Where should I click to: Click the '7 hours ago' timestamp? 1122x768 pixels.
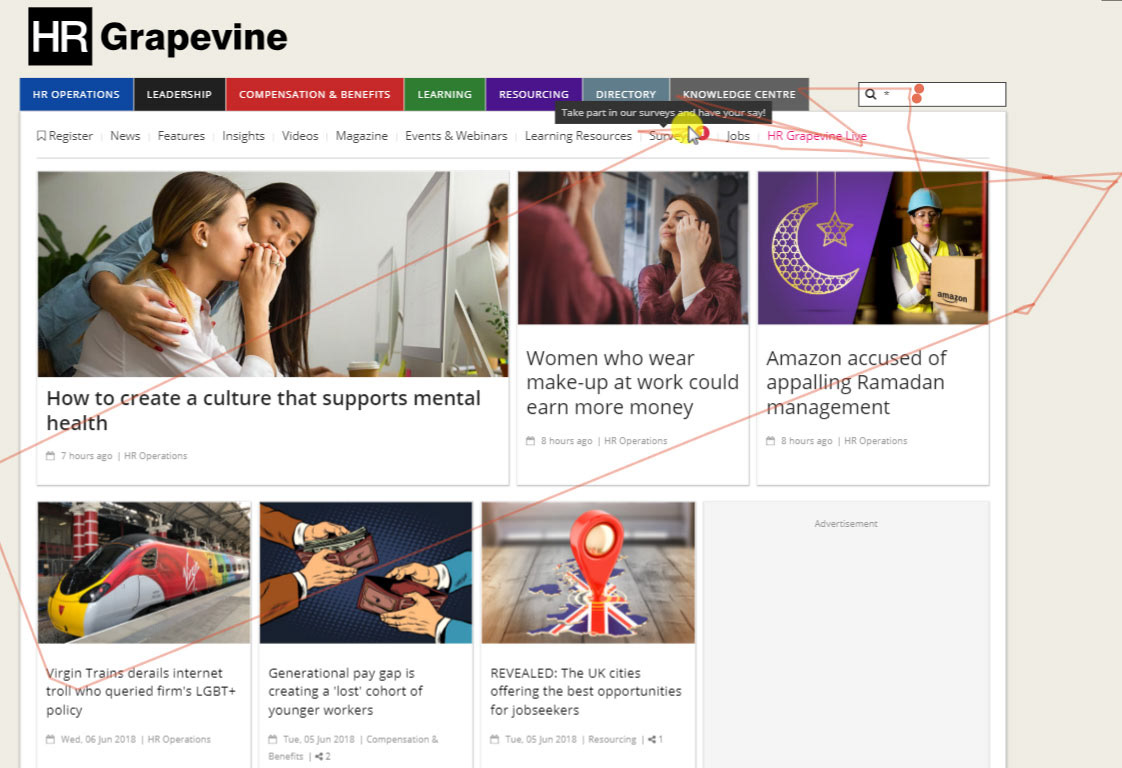pos(87,456)
